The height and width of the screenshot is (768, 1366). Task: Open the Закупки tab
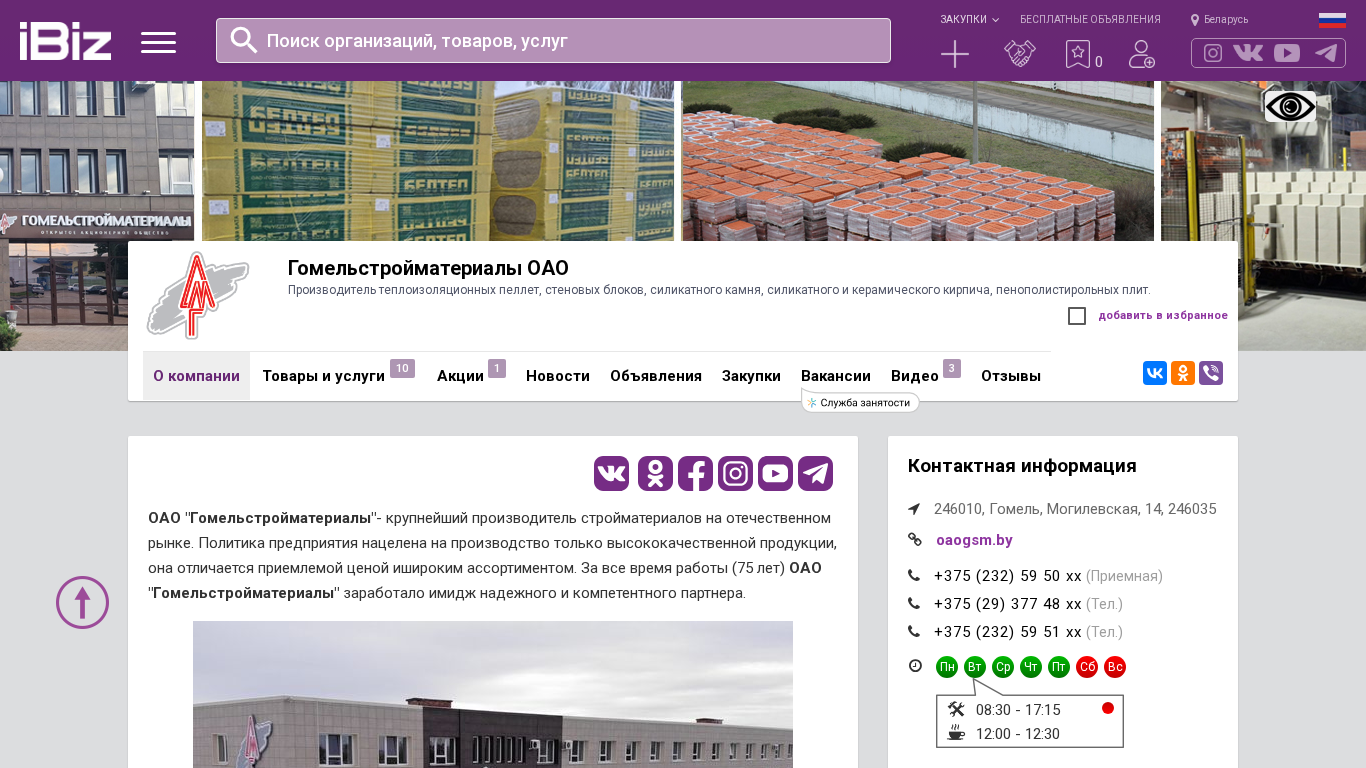pyautogui.click(x=751, y=376)
